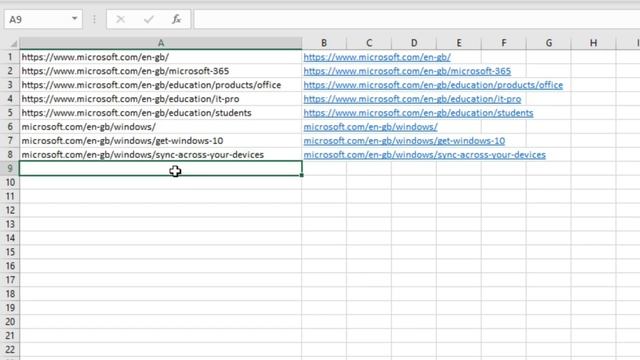Click the fill handle of cell A9
This screenshot has height=360, width=640.
[302, 175]
